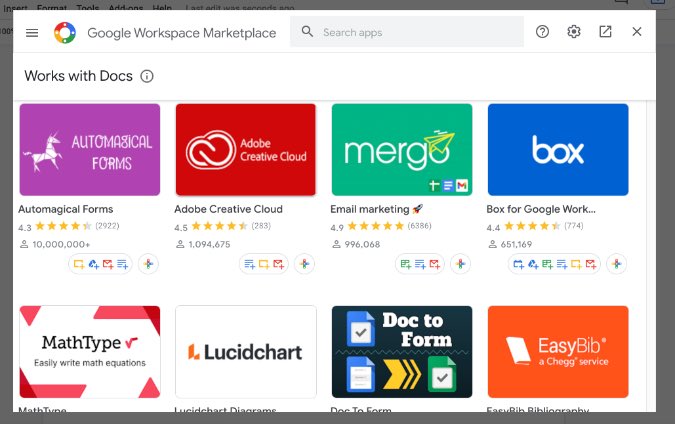The image size is (675, 424).
Task: Open the Marketplace help icon
Action: 542,31
